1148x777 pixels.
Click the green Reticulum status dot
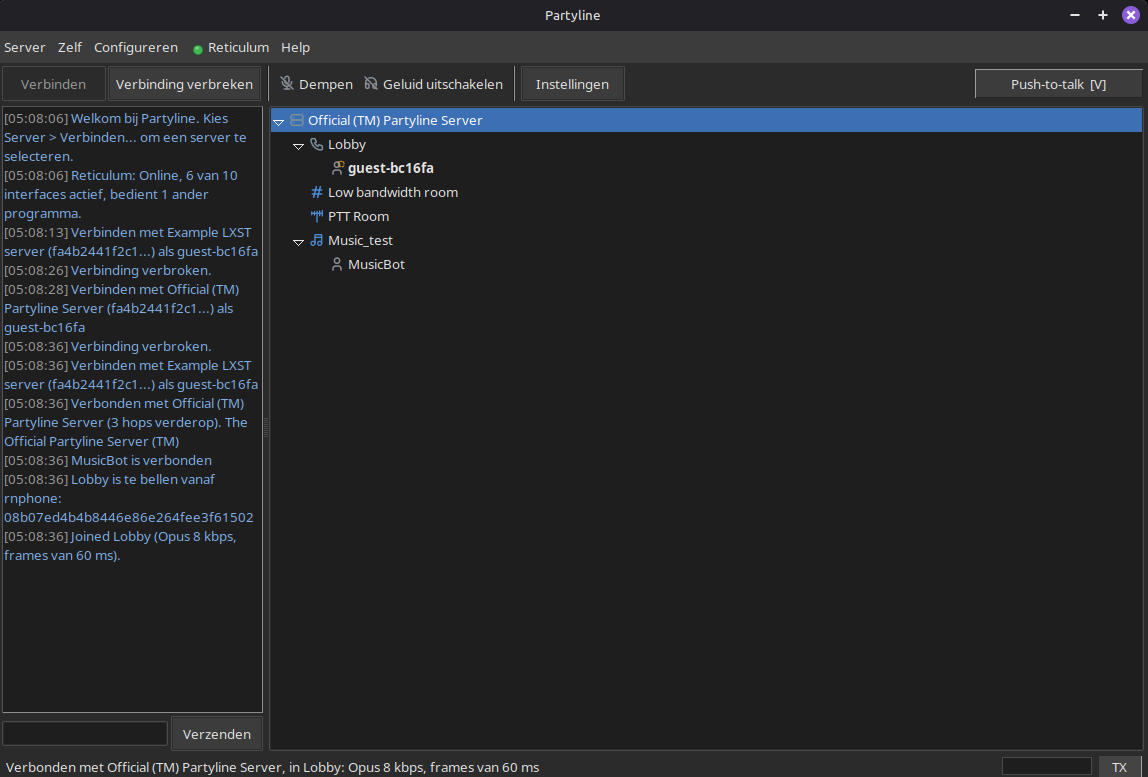pos(198,49)
